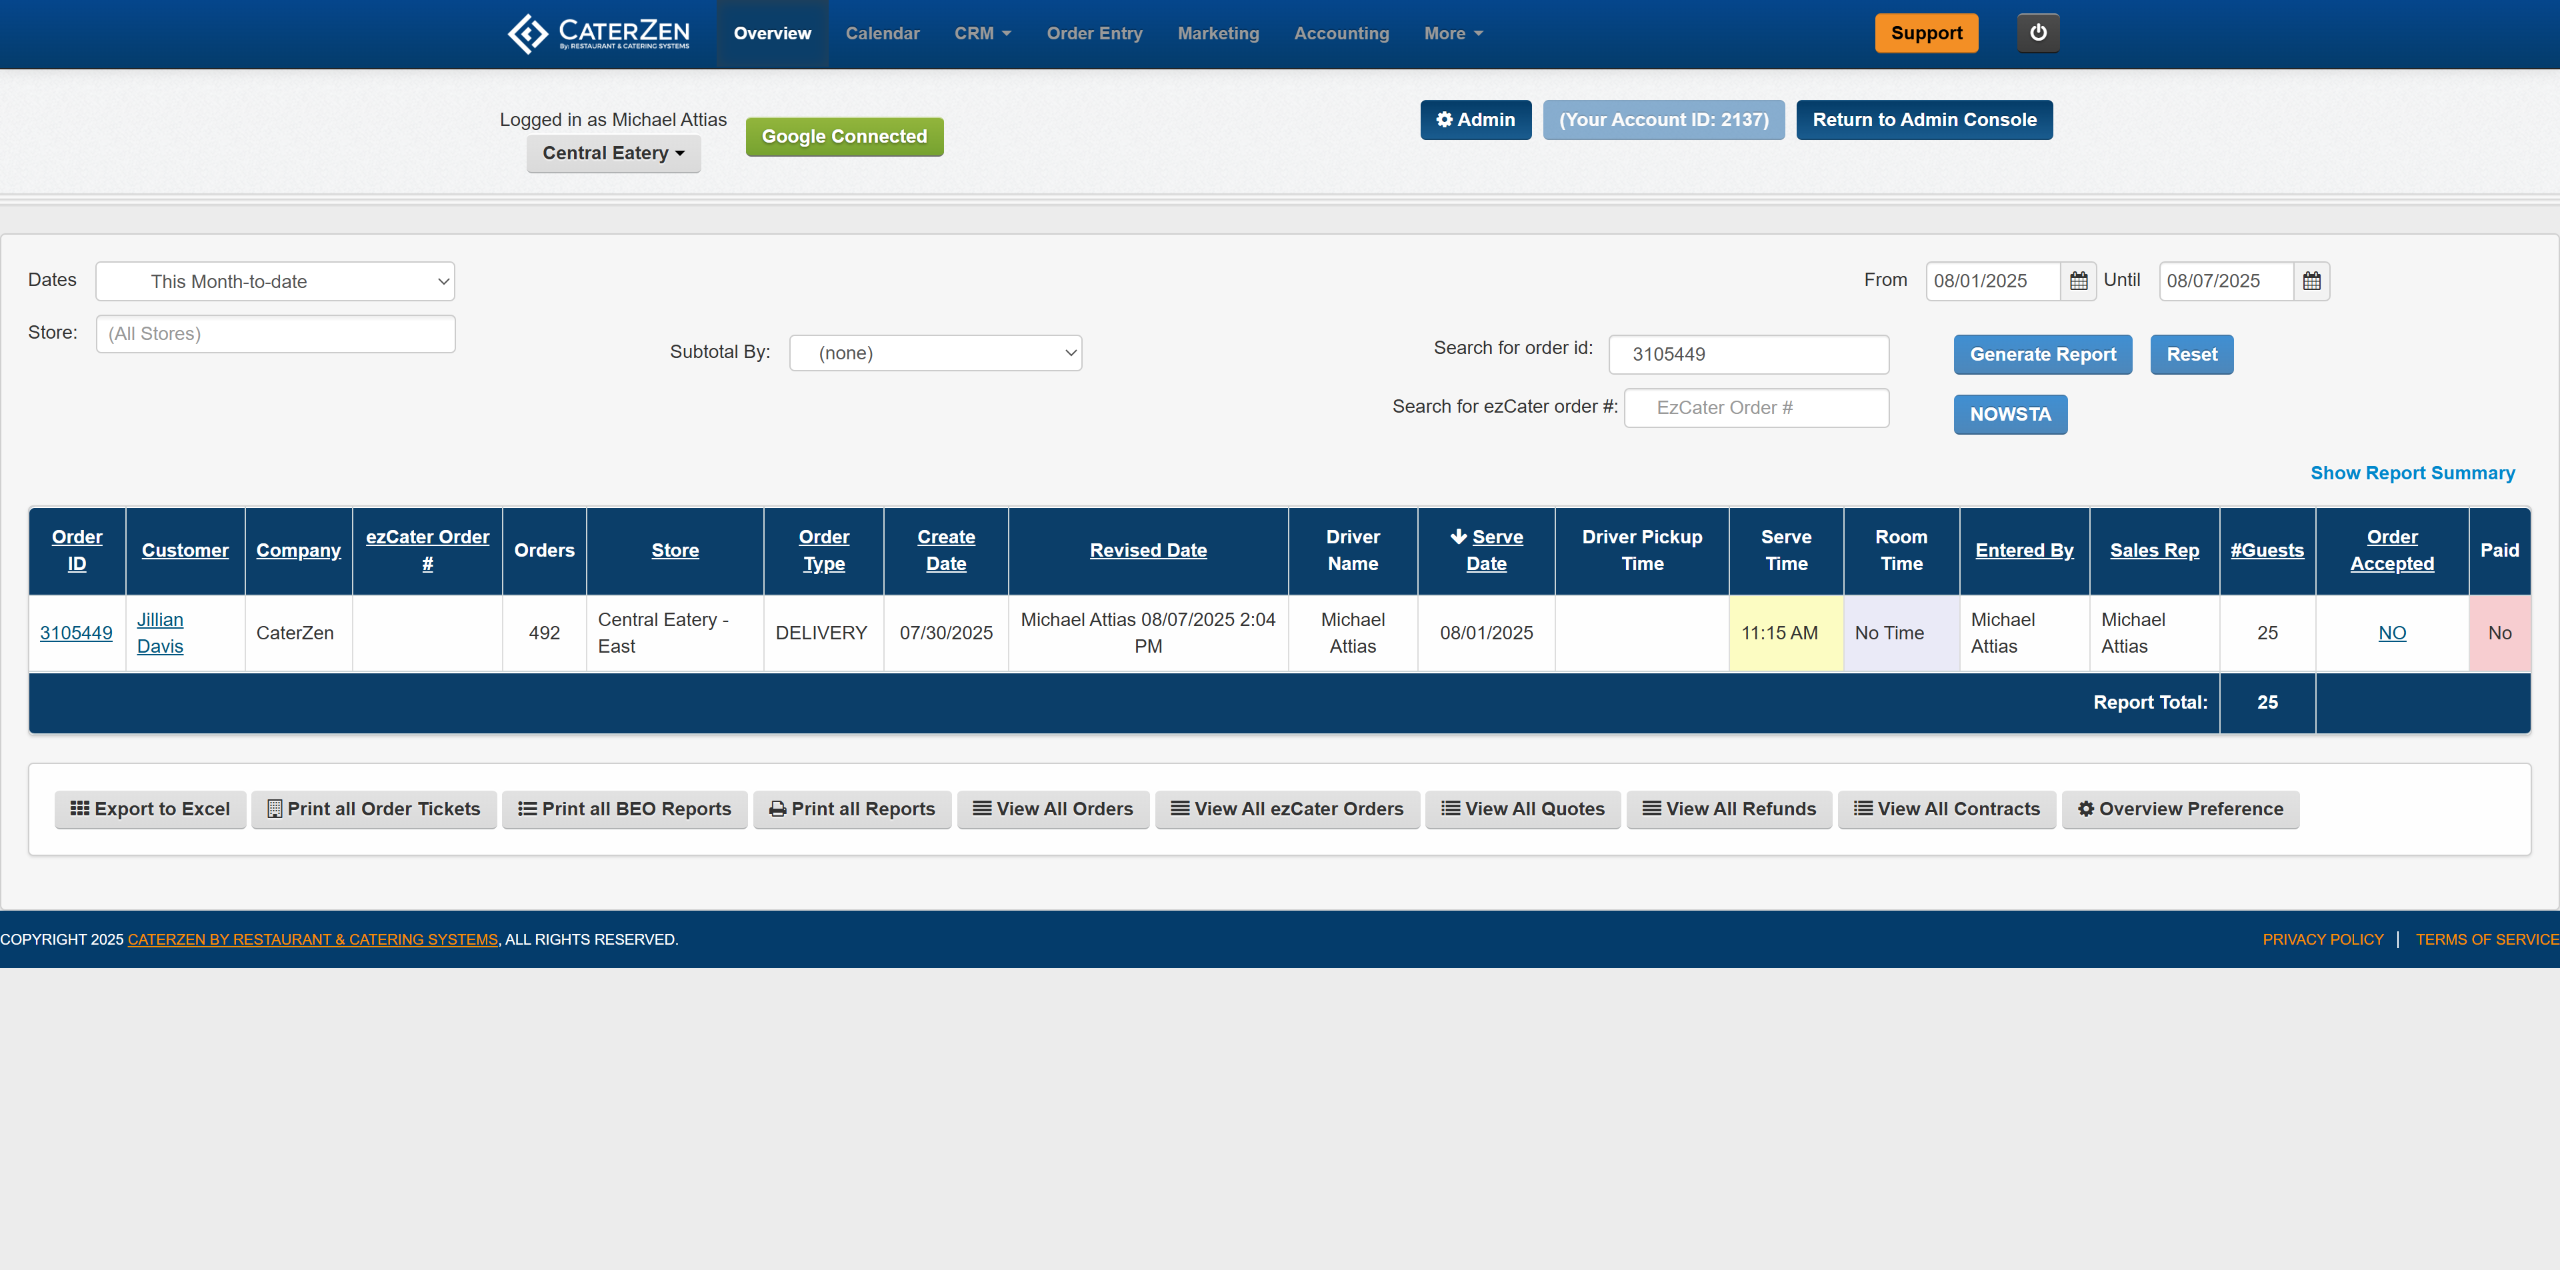Click Admin gear button
The height and width of the screenshot is (1270, 2560).
point(1475,120)
